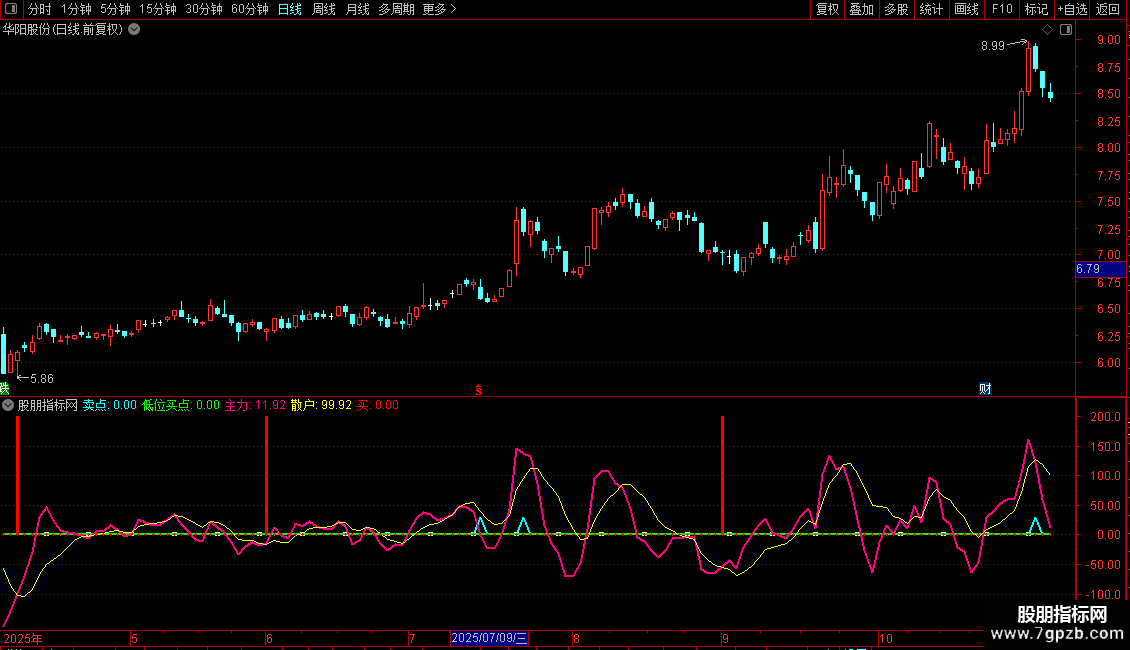This screenshot has width=1130, height=650.
Task: Open the 多股 multi-stock view
Action: 896,9
